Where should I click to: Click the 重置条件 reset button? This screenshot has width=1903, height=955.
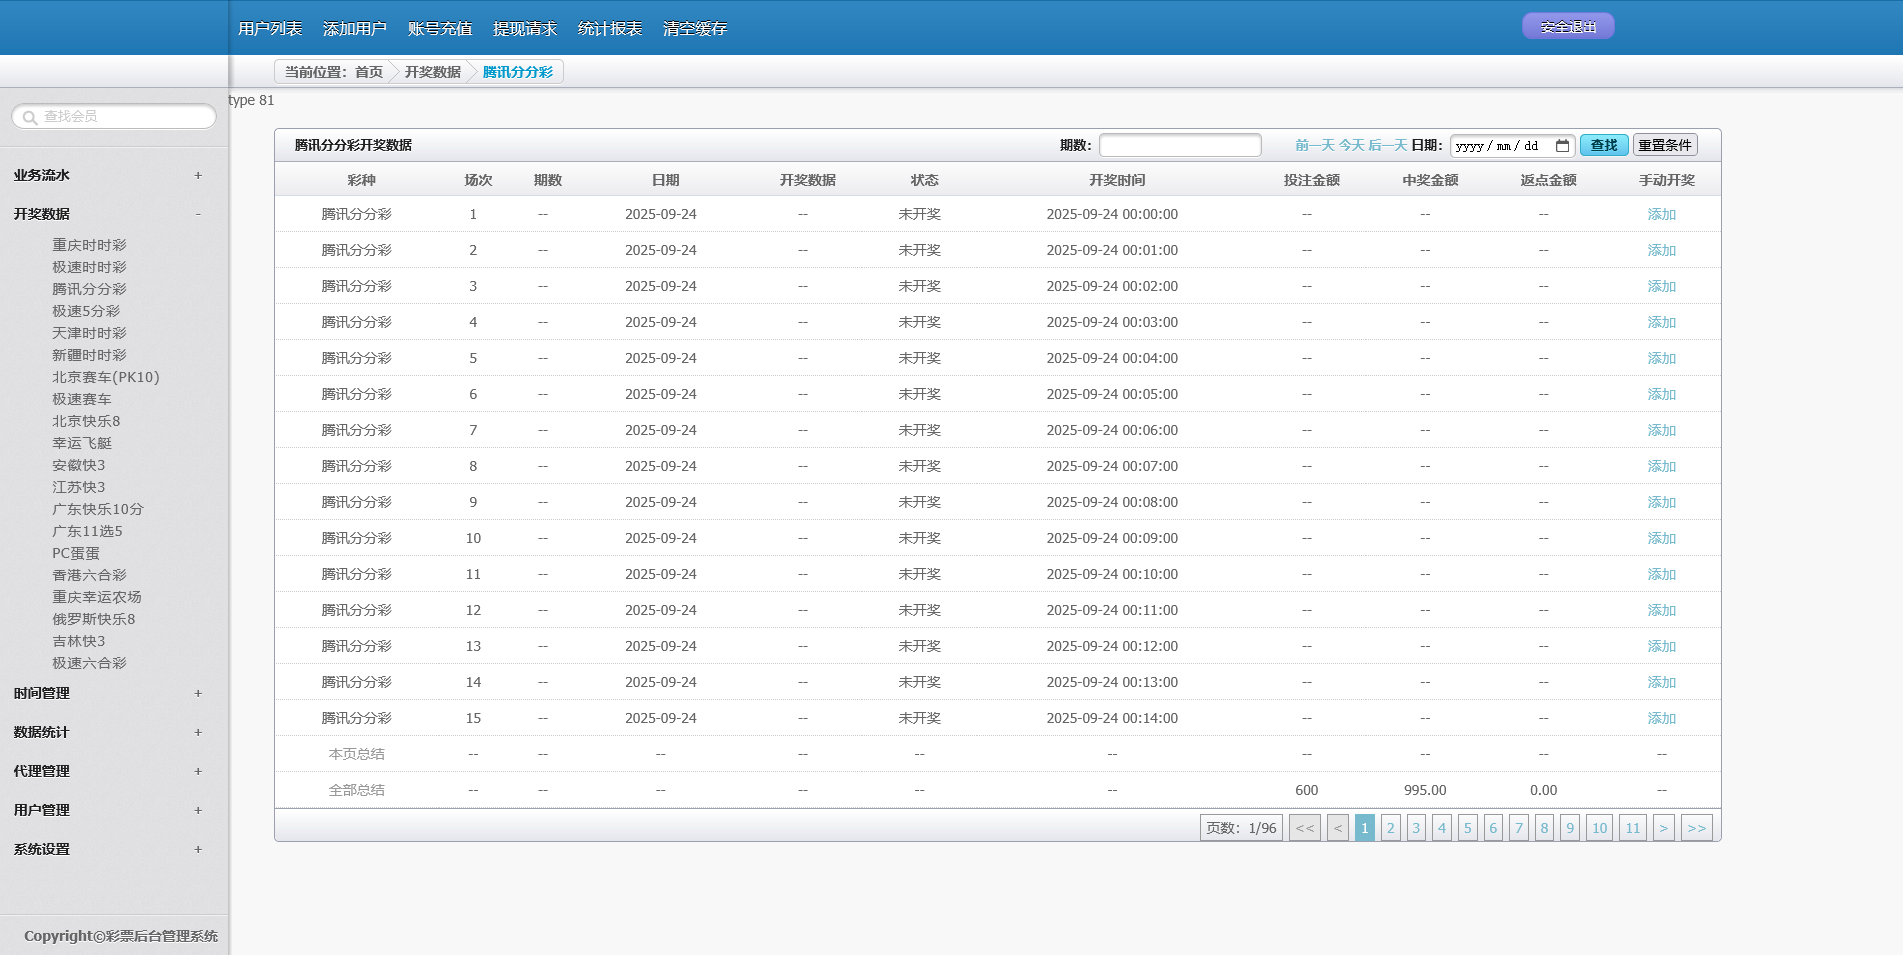(1665, 145)
